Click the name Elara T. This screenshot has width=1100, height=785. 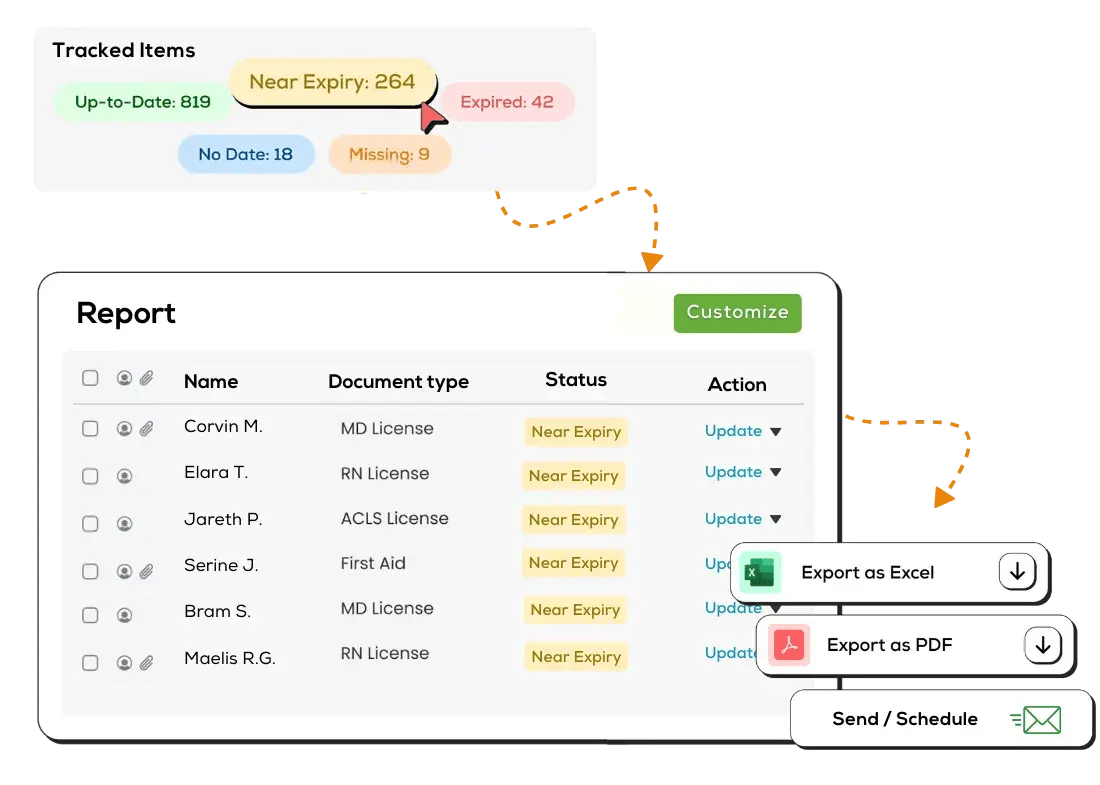point(216,473)
